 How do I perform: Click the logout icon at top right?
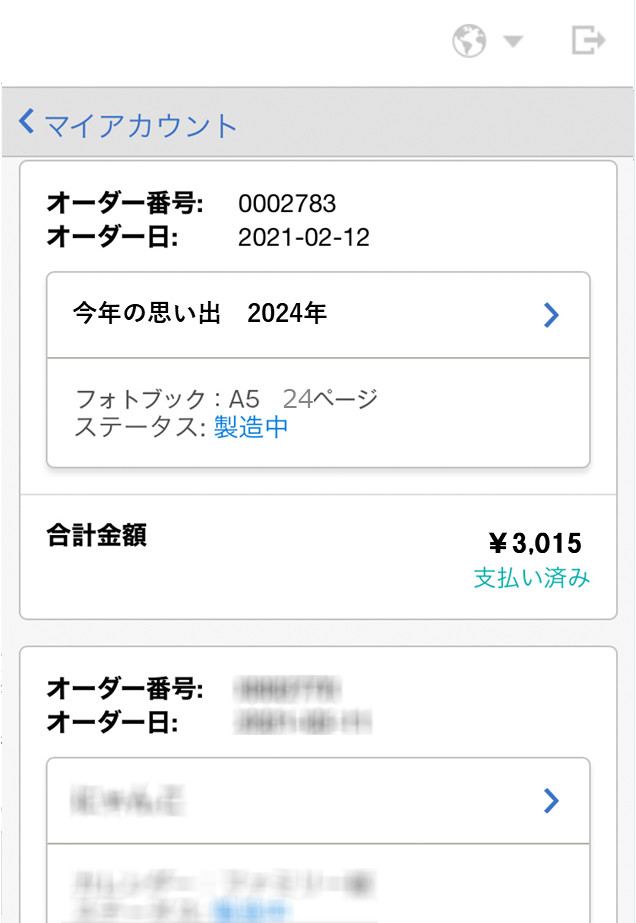coord(588,40)
